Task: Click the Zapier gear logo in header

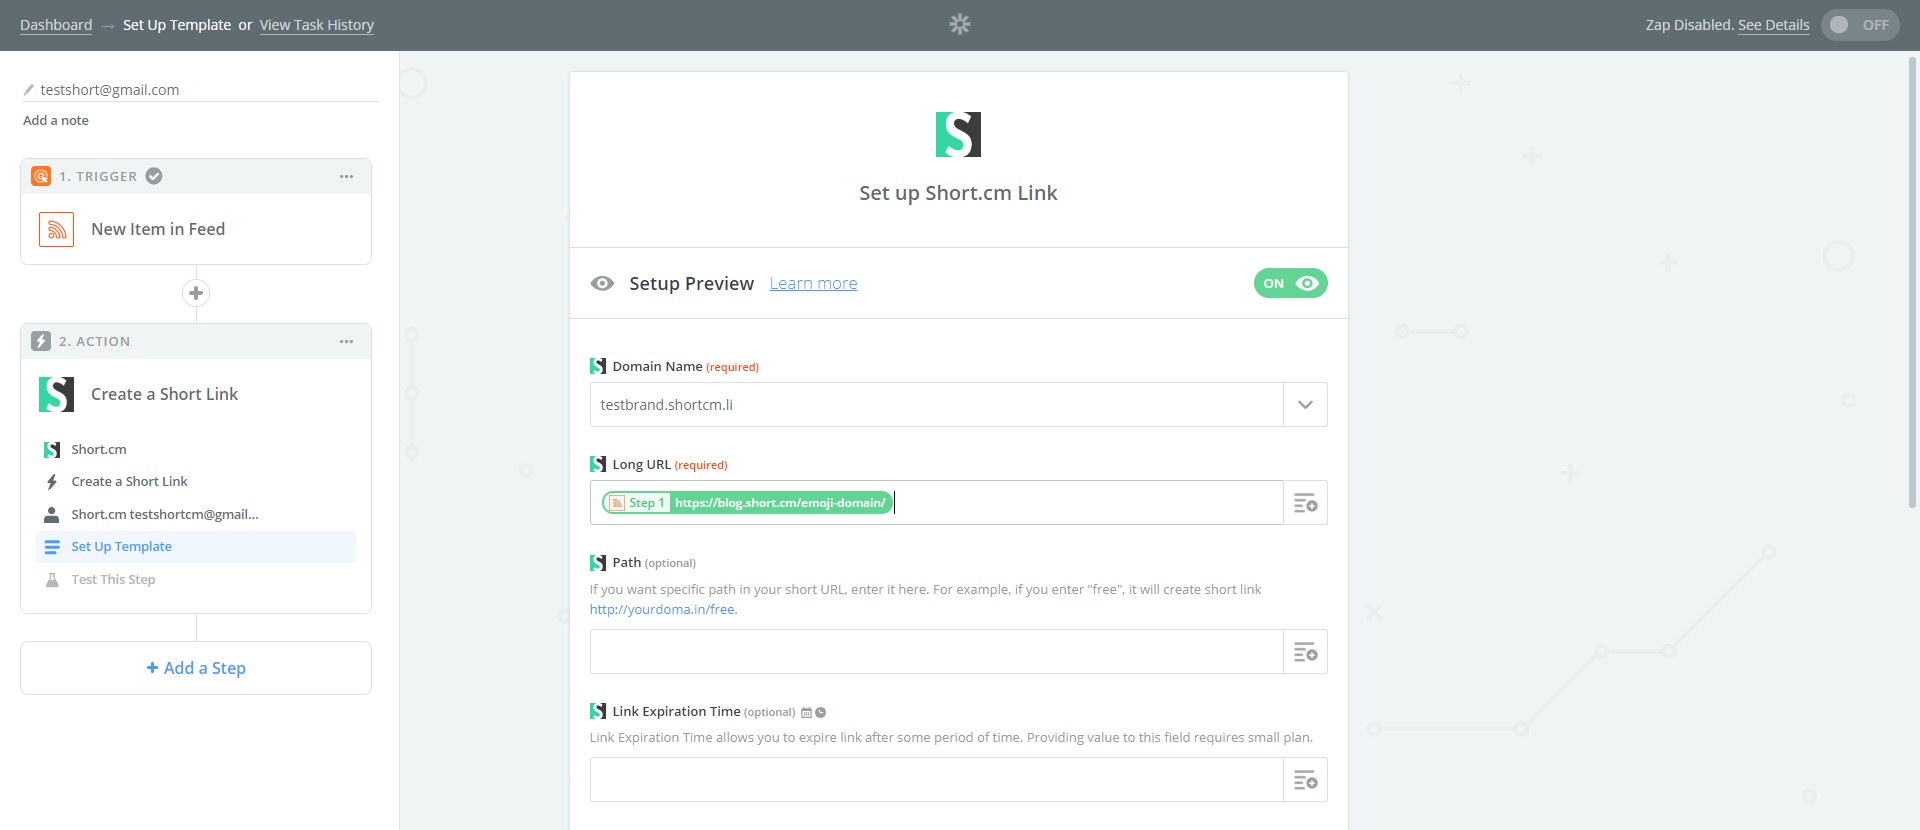Action: click(x=959, y=24)
